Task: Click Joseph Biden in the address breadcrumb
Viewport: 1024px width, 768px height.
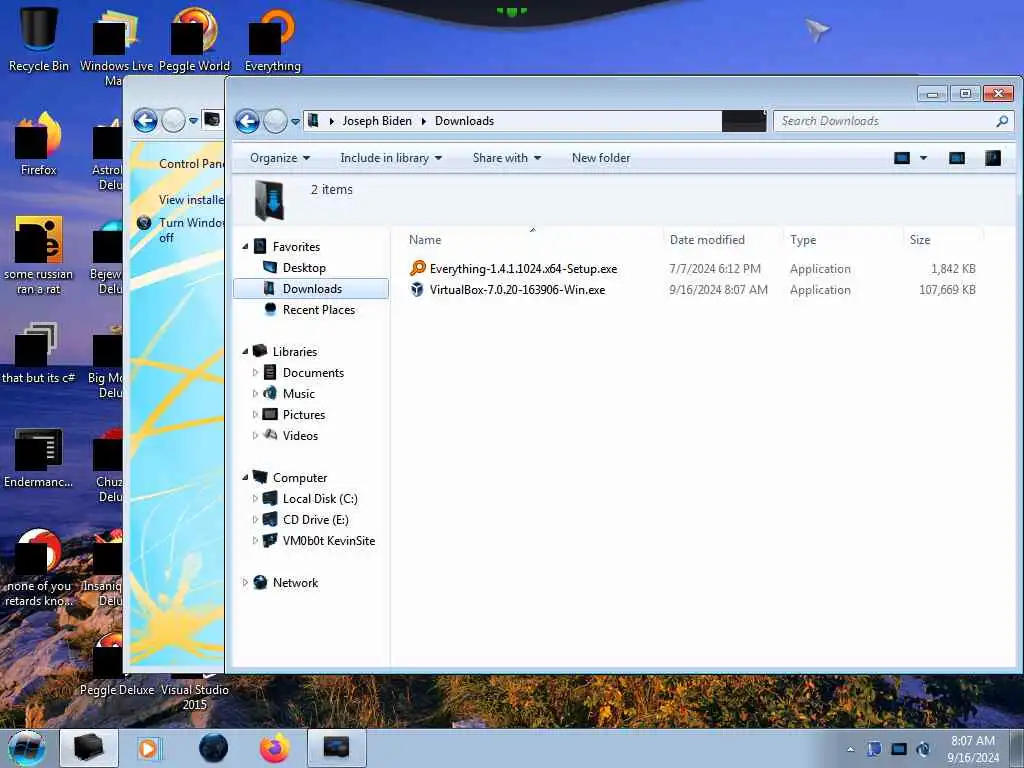Action: click(x=377, y=121)
